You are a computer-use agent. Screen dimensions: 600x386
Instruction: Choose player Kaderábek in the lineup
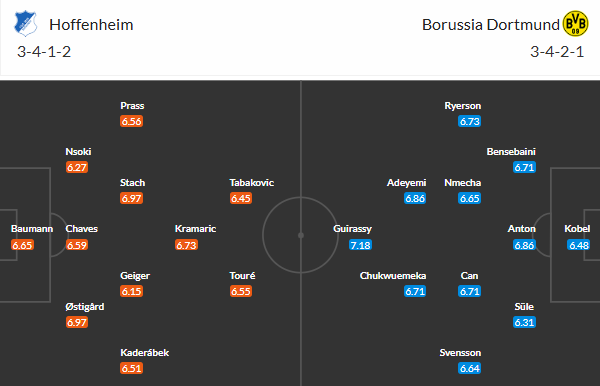144,352
